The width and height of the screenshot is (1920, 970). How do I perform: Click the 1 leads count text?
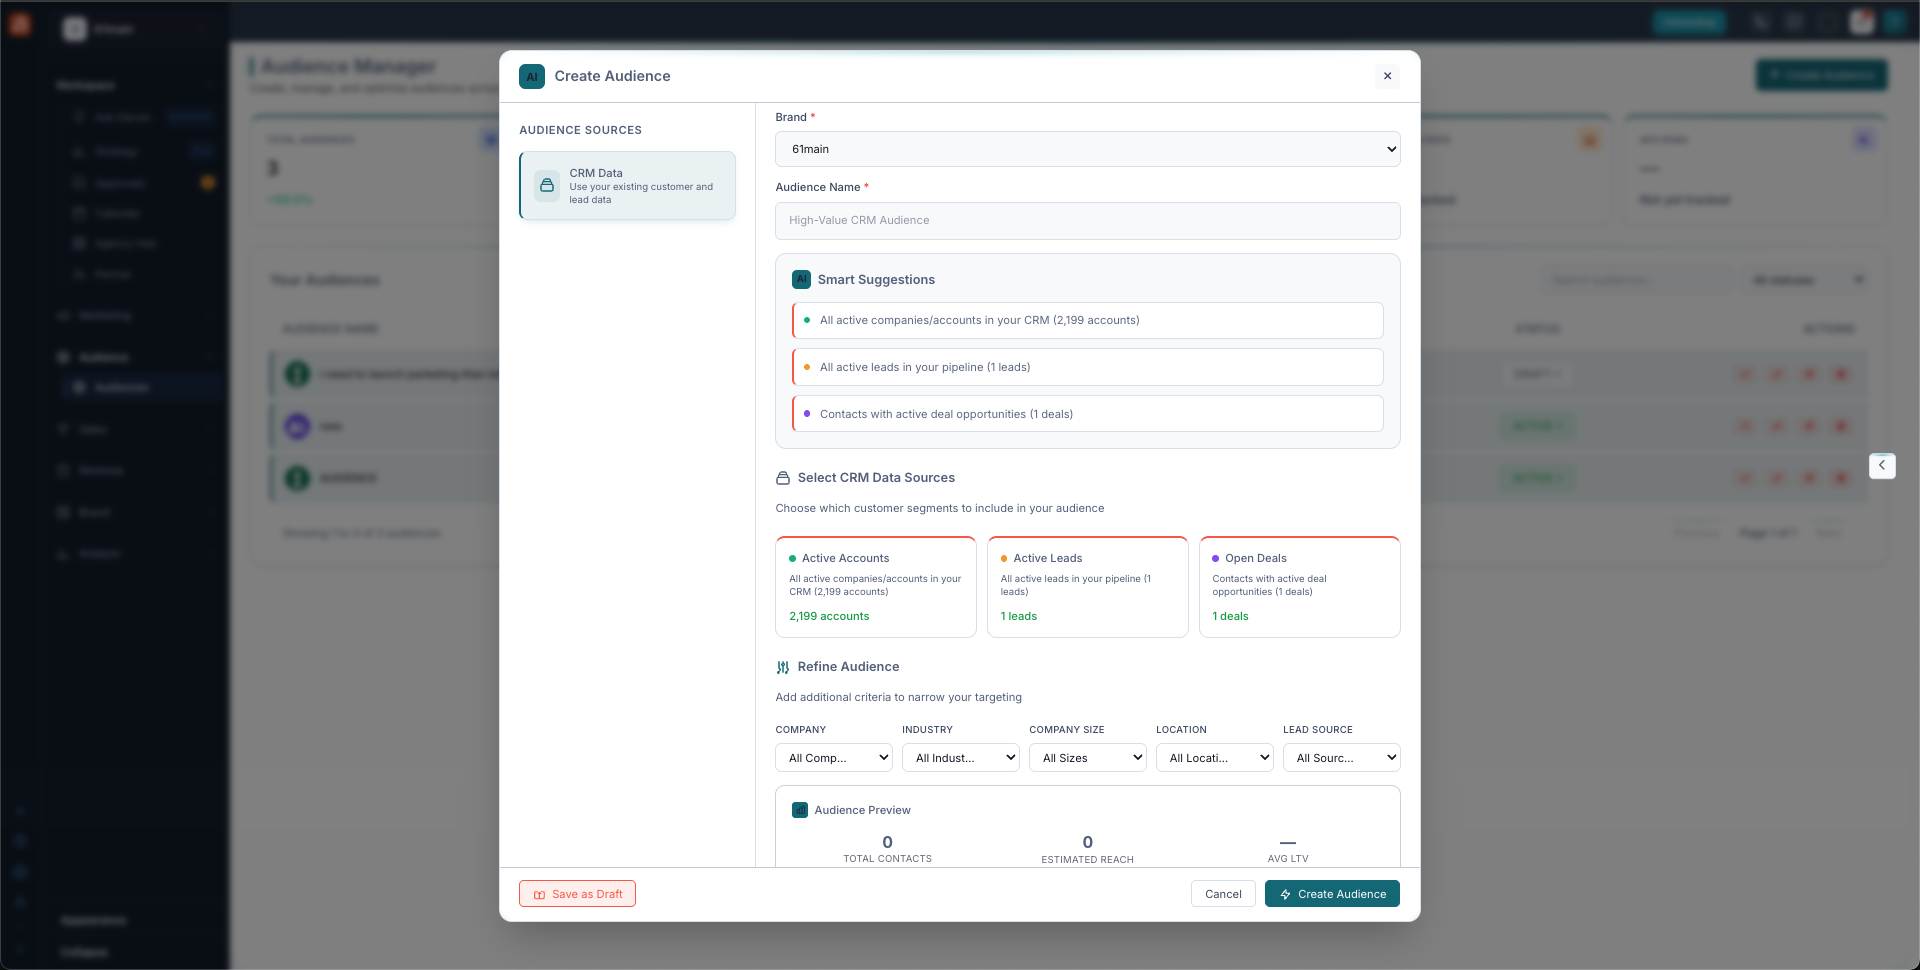(1019, 617)
